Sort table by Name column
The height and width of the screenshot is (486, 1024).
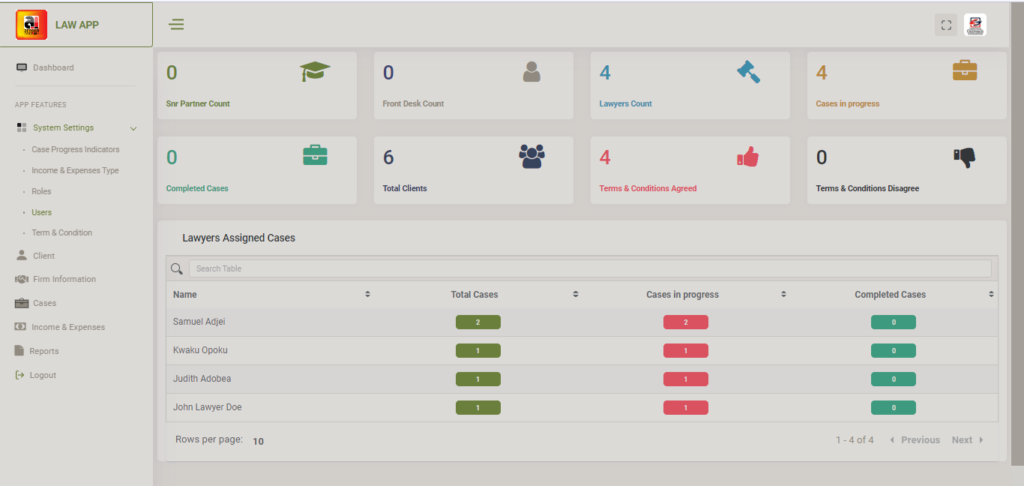[x=367, y=295]
